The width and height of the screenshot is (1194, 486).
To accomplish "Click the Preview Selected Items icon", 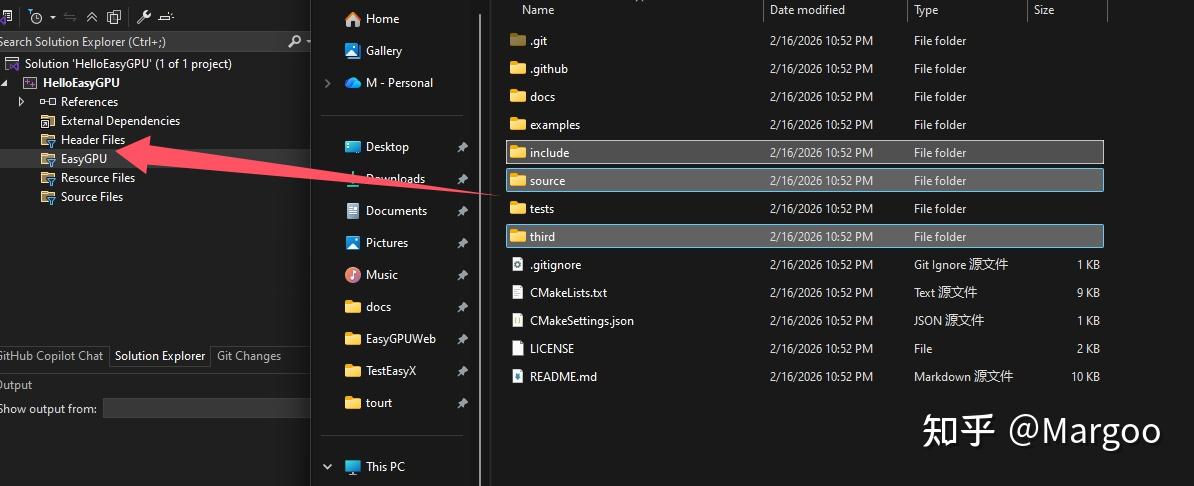I will 168,17.
